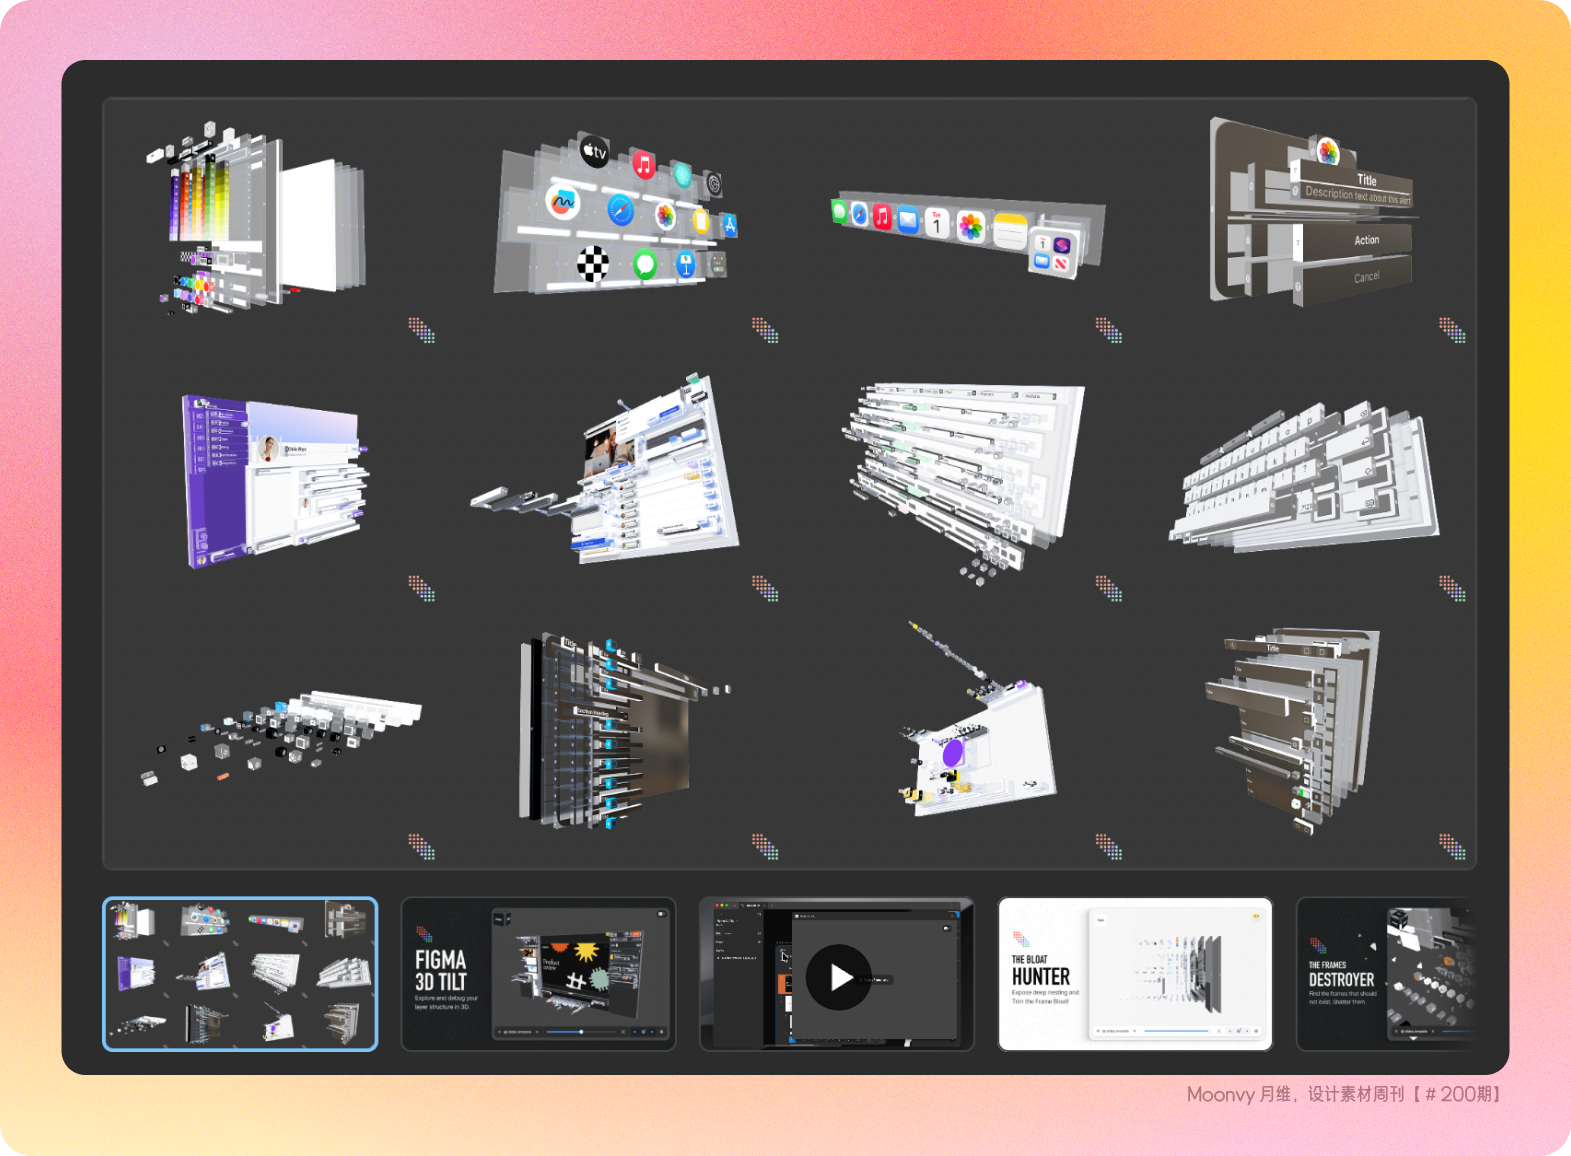Click the Photos icon atop the alert dialog render
This screenshot has width=1571, height=1156.
(x=1328, y=152)
